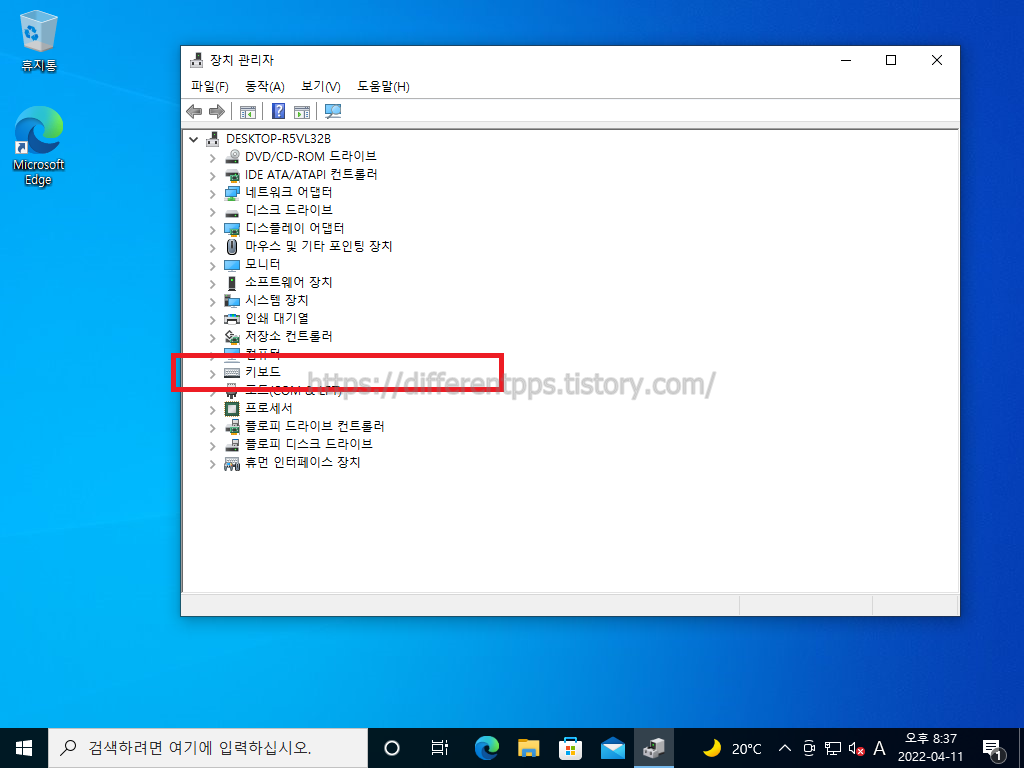
Task: Select the printer icon for 인쇄 대기열
Action: (x=232, y=319)
